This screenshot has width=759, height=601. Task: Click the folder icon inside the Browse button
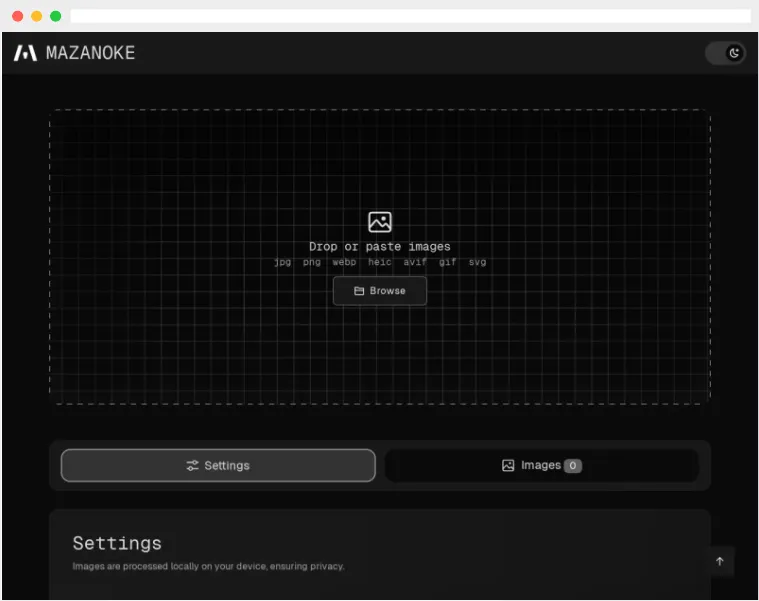(359, 291)
